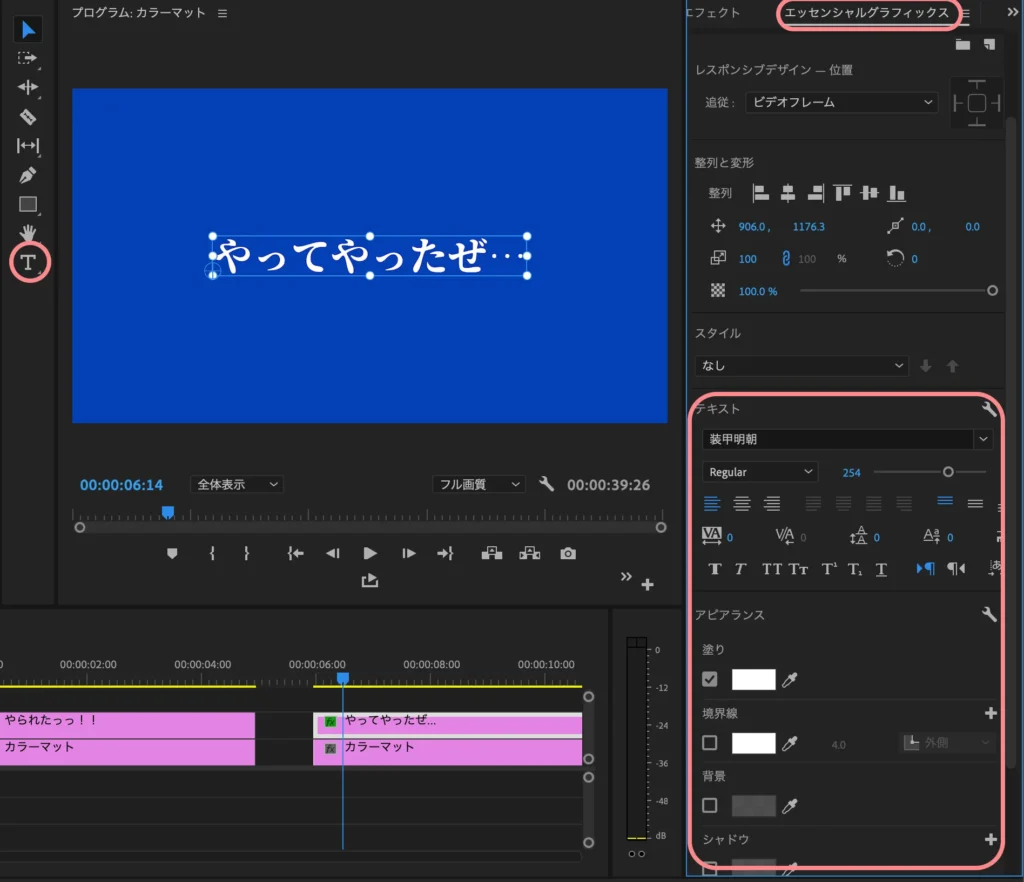Click the white fill color swatch
Image resolution: width=1024 pixels, height=882 pixels.
[x=753, y=680]
